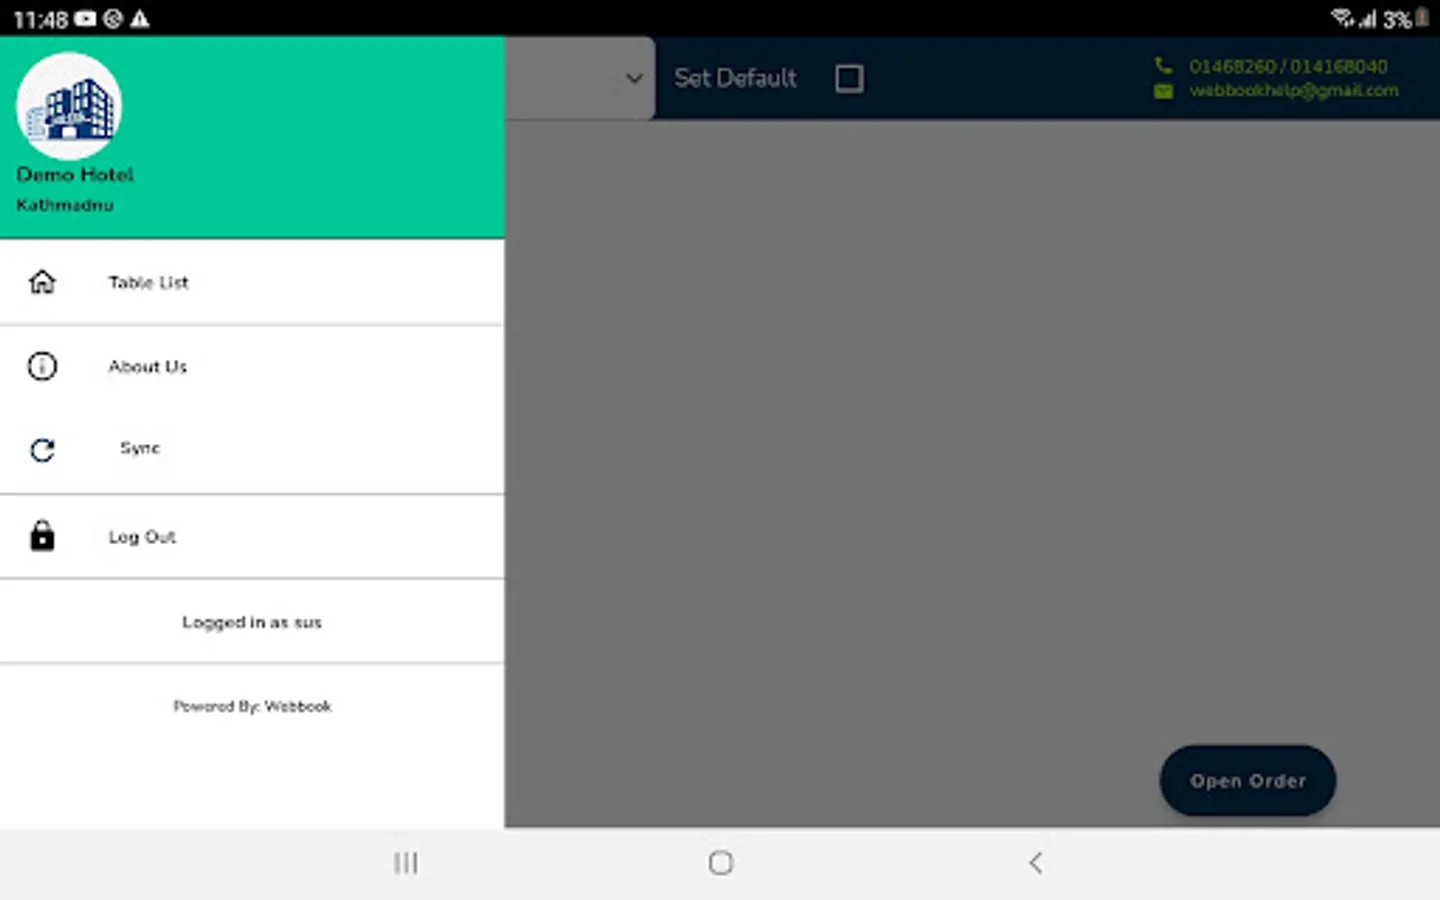The height and width of the screenshot is (900, 1440).
Task: Tap the warning triangle in status bar
Action: click(140, 18)
